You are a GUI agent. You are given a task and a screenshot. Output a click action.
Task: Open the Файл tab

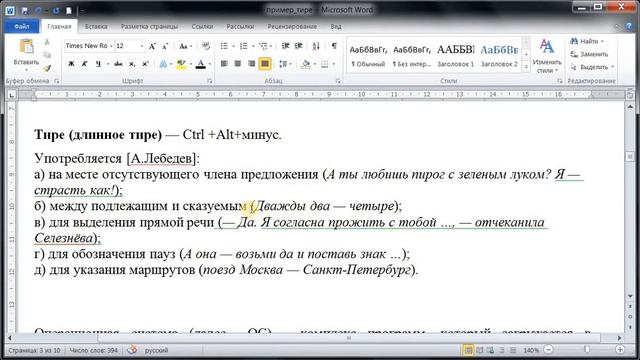[22, 26]
